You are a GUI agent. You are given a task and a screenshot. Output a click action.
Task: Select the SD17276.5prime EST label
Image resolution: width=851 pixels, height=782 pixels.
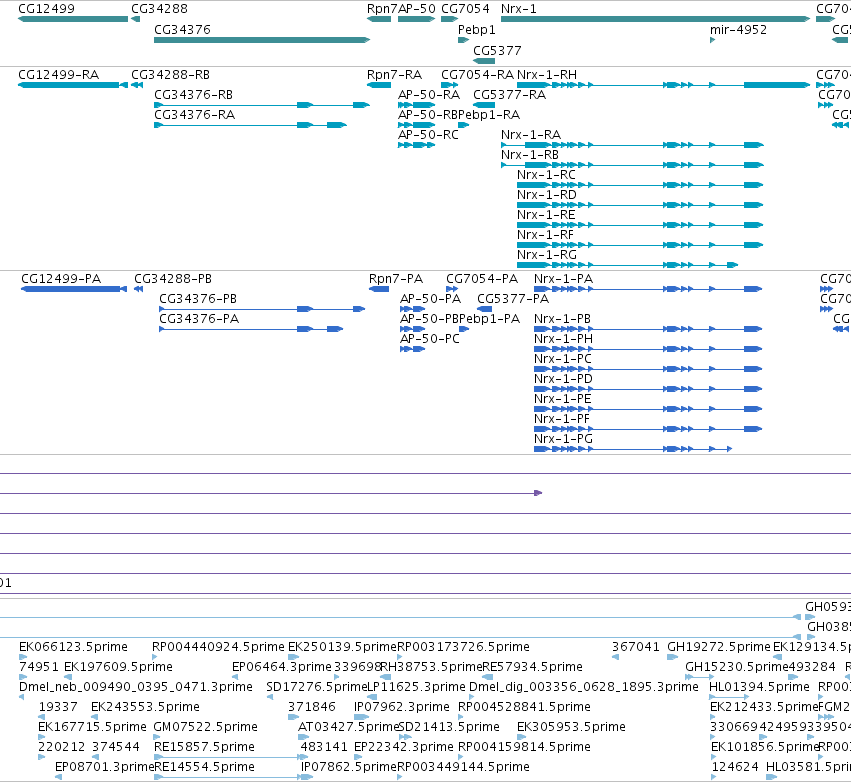point(317,686)
